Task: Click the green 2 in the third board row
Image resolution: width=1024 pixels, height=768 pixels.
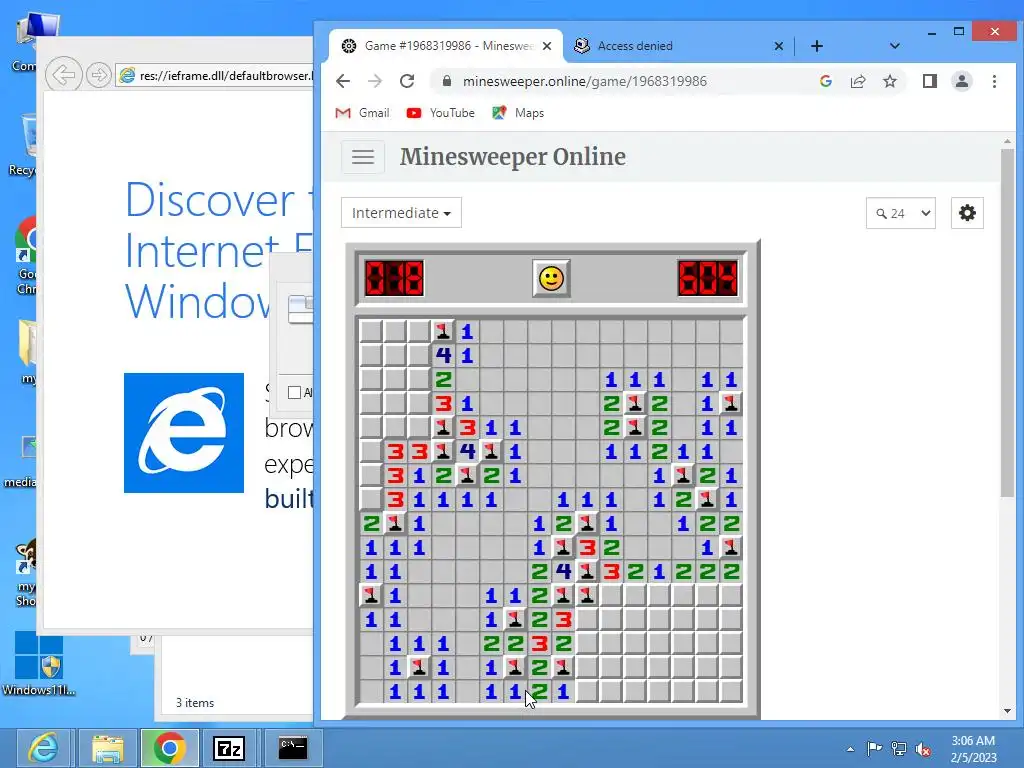Action: (443, 379)
